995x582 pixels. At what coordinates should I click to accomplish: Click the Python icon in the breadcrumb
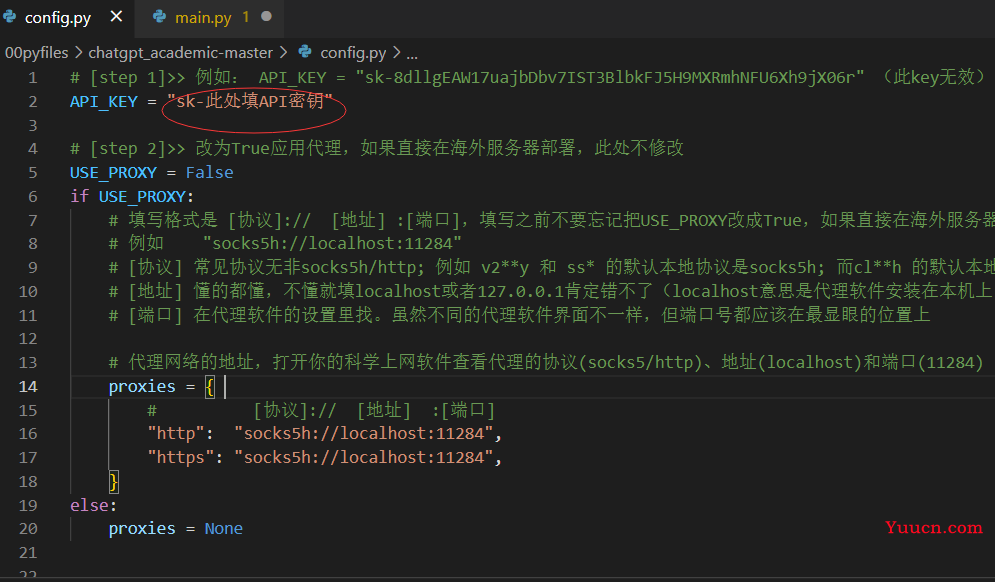tap(305, 51)
